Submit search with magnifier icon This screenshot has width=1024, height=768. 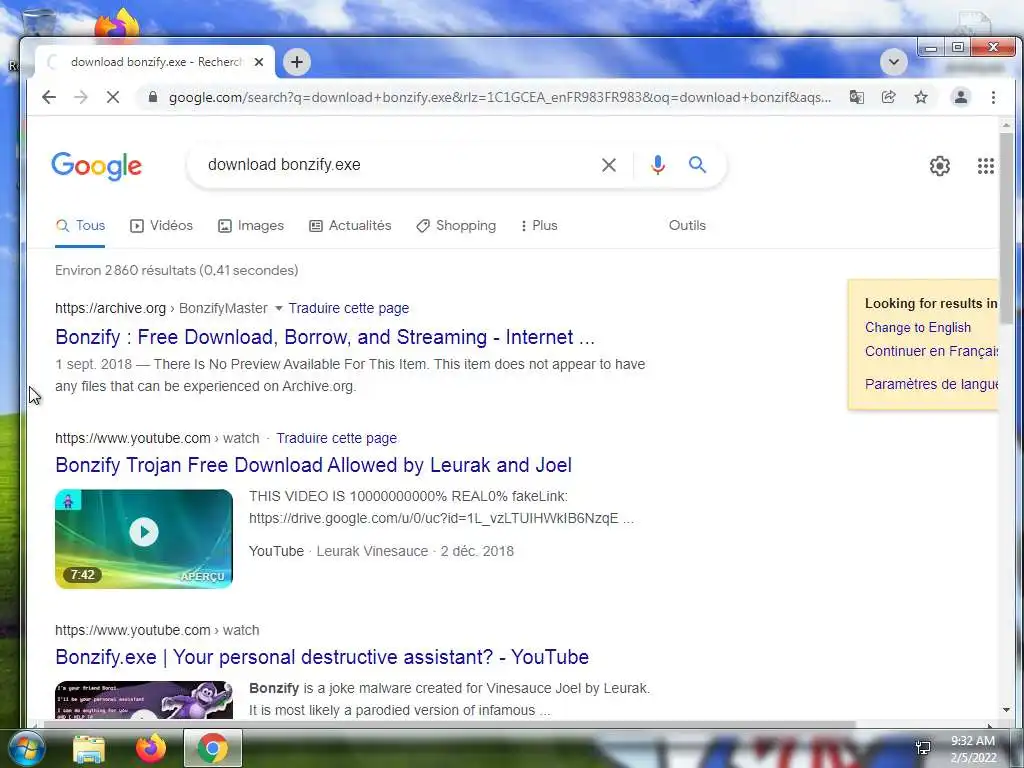pos(697,165)
